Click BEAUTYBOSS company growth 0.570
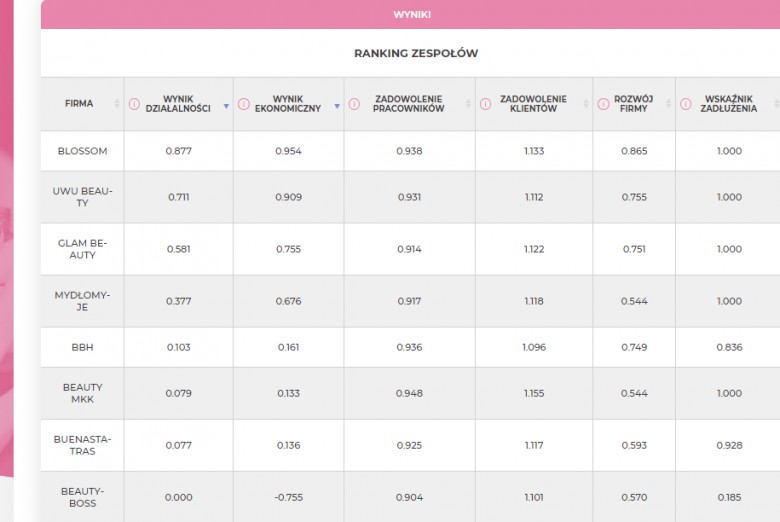The height and width of the screenshot is (522, 780). [634, 497]
